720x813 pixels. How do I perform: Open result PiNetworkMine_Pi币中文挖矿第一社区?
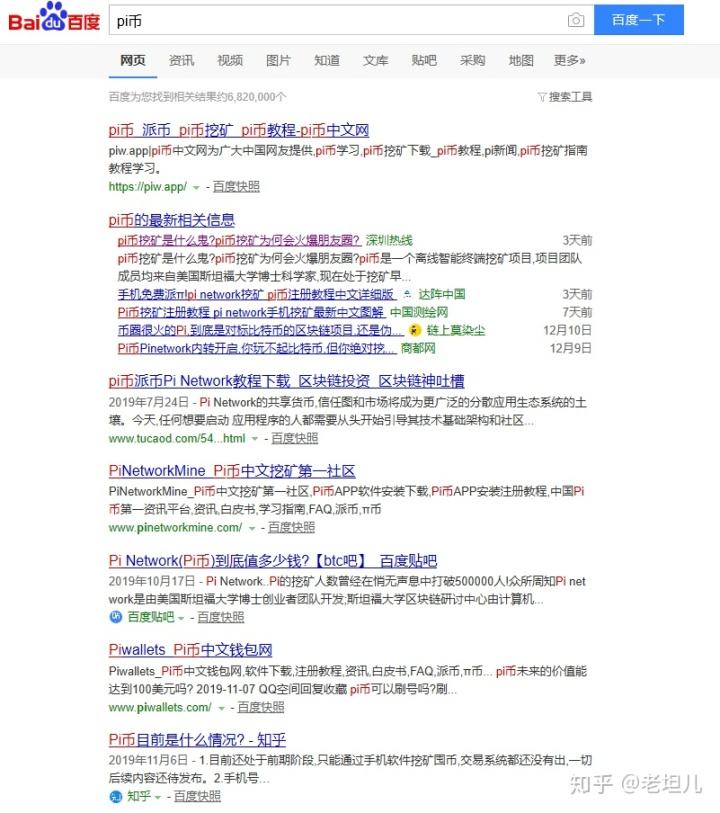pos(232,471)
